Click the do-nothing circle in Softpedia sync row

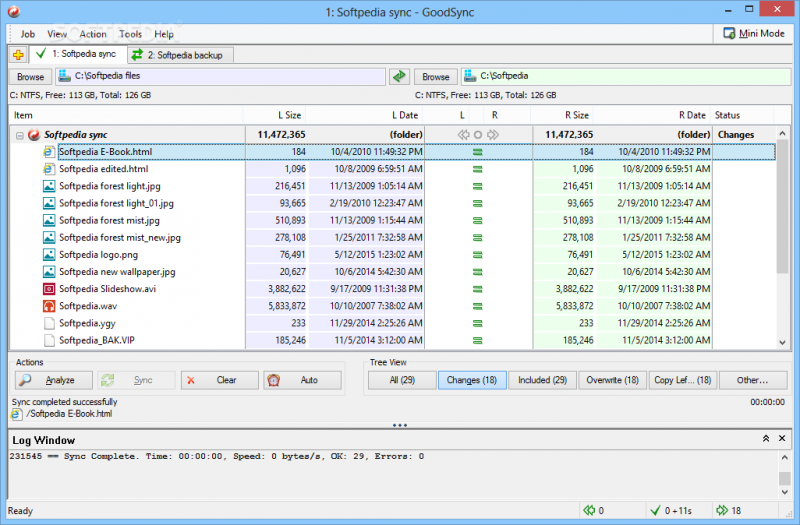478,134
